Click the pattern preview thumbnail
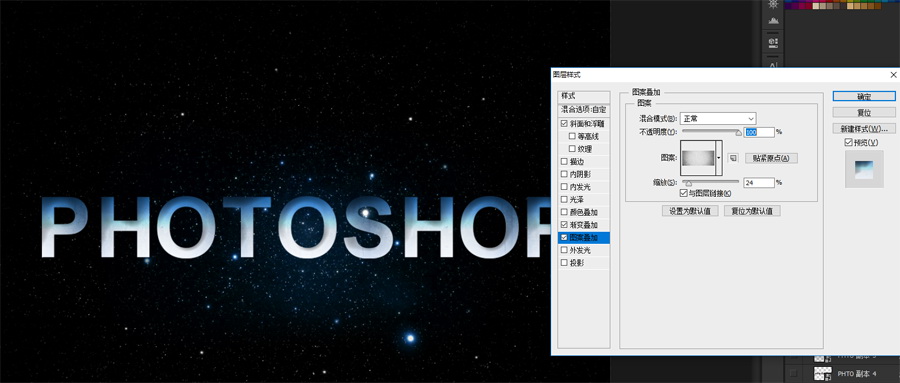The width and height of the screenshot is (900, 383). (x=698, y=157)
